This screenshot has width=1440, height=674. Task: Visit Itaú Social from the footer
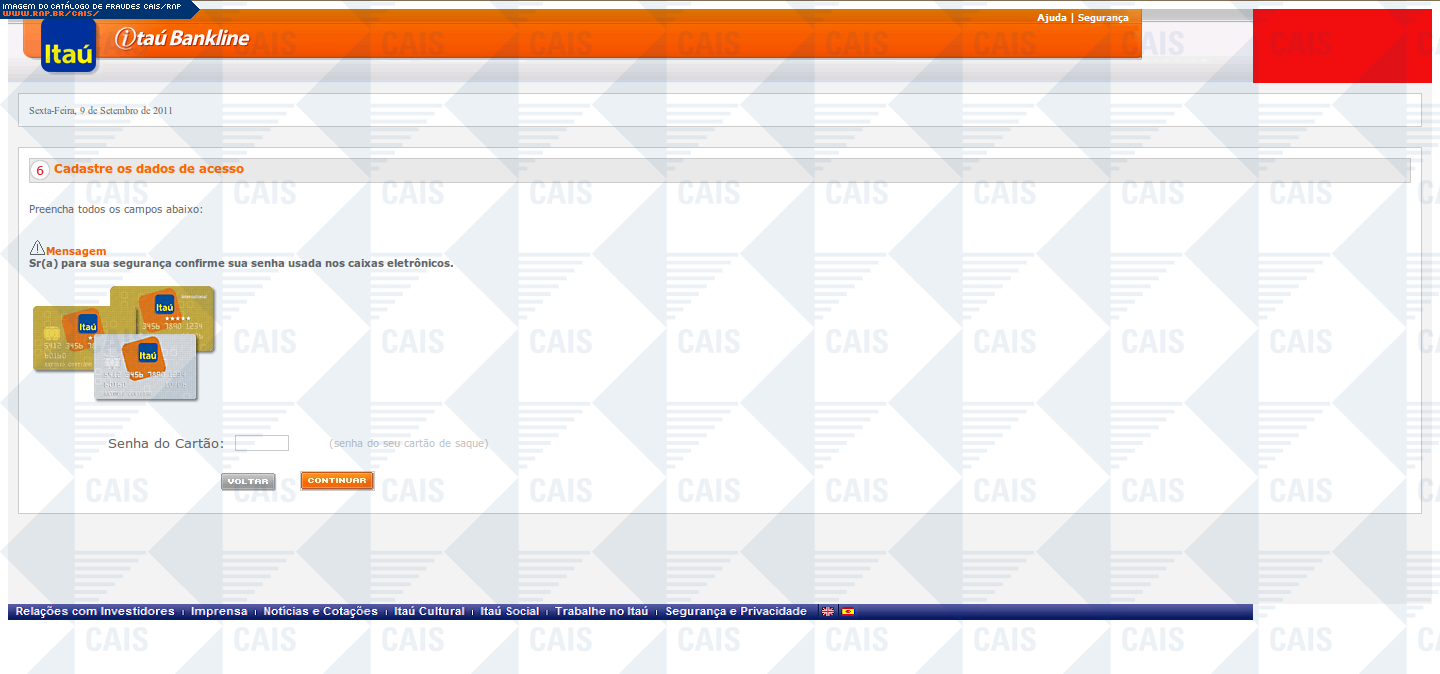(509, 612)
